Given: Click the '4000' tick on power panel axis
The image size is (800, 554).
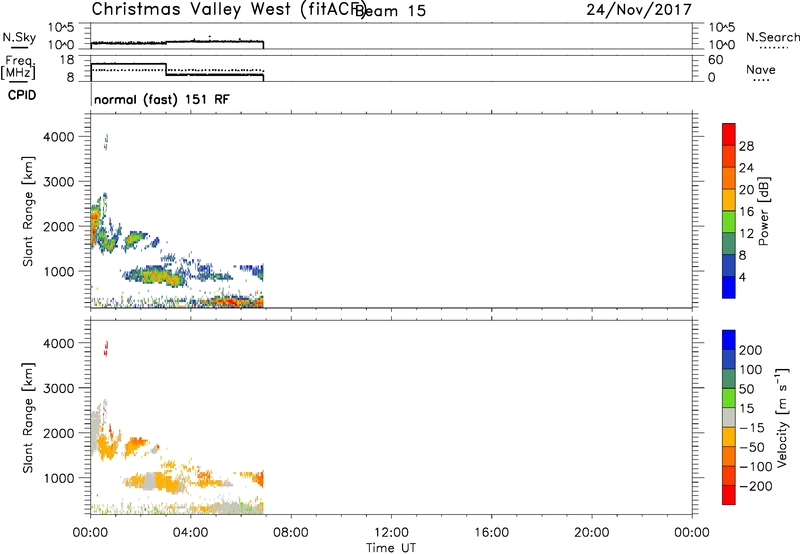Looking at the screenshot, I should coord(58,137).
